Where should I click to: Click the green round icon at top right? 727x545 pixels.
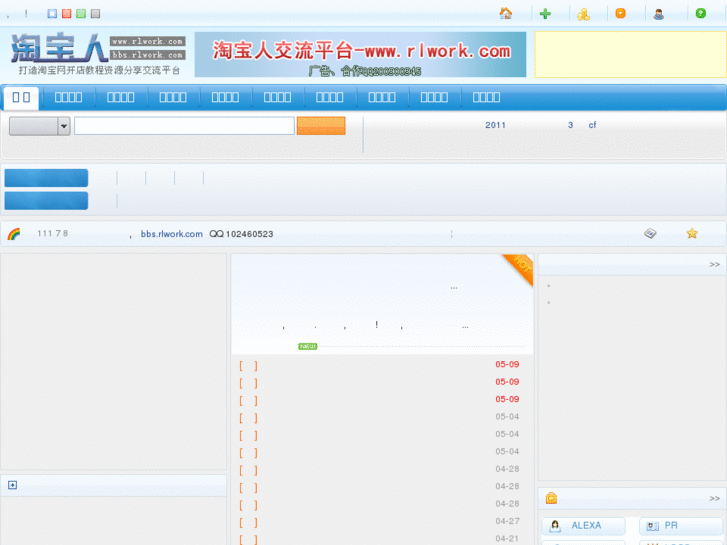pos(701,13)
